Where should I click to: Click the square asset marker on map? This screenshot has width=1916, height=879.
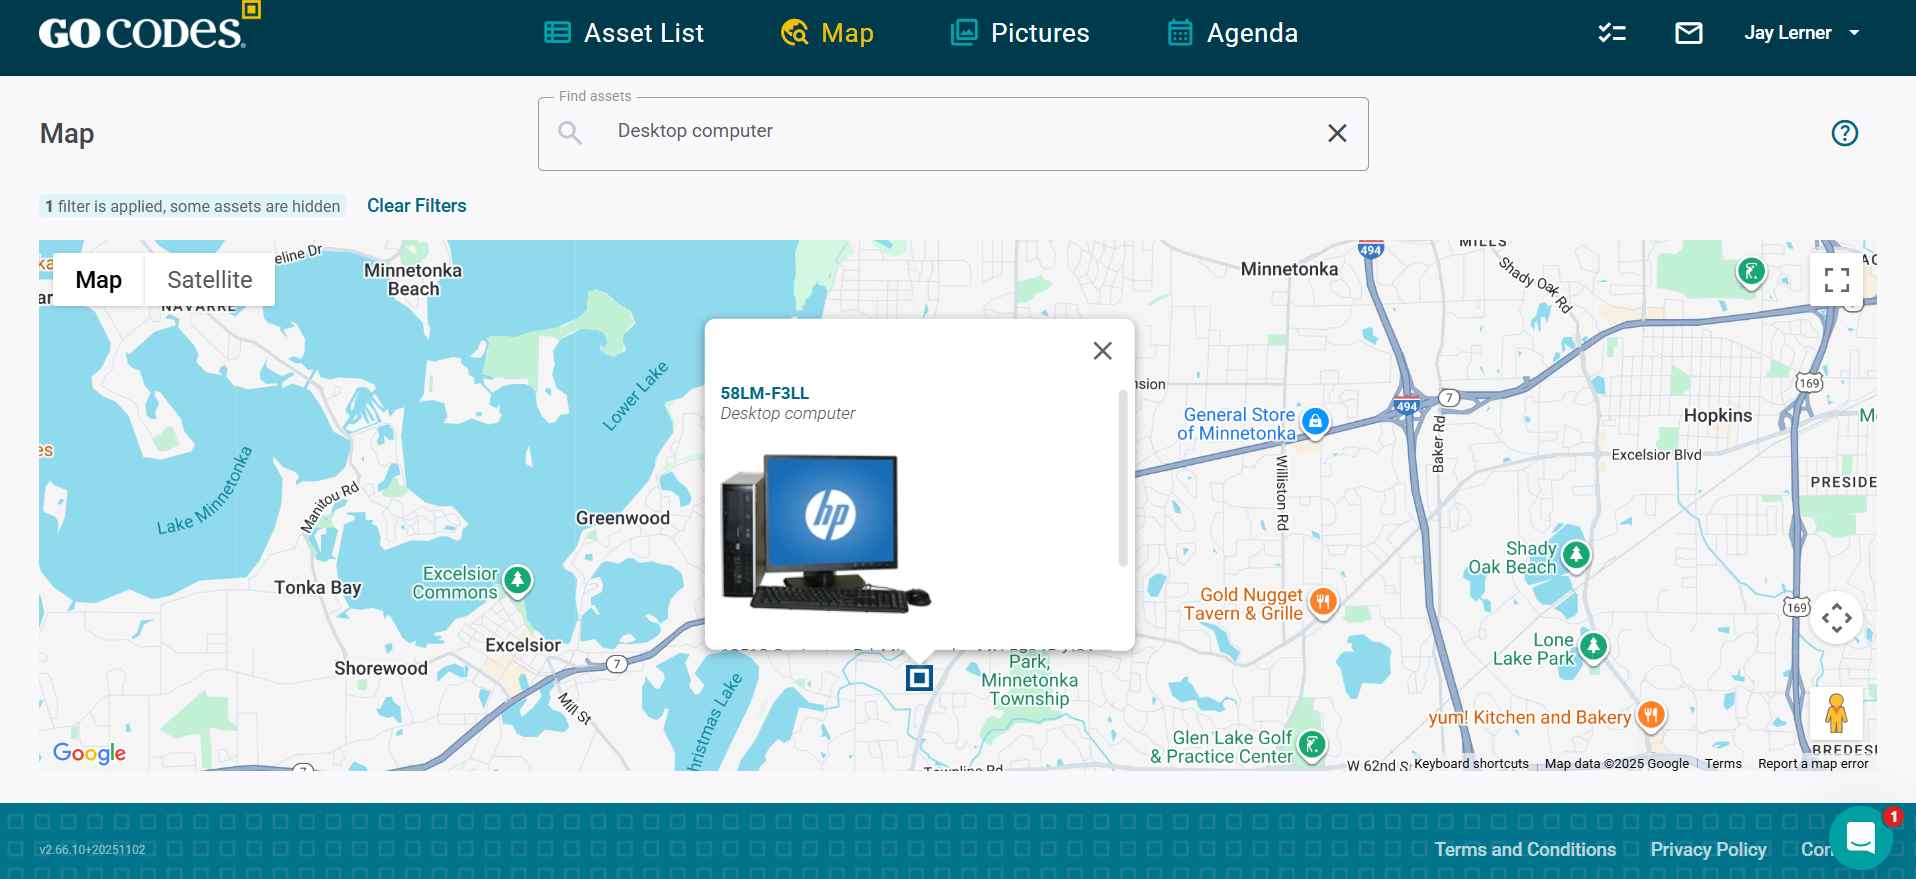pos(919,678)
